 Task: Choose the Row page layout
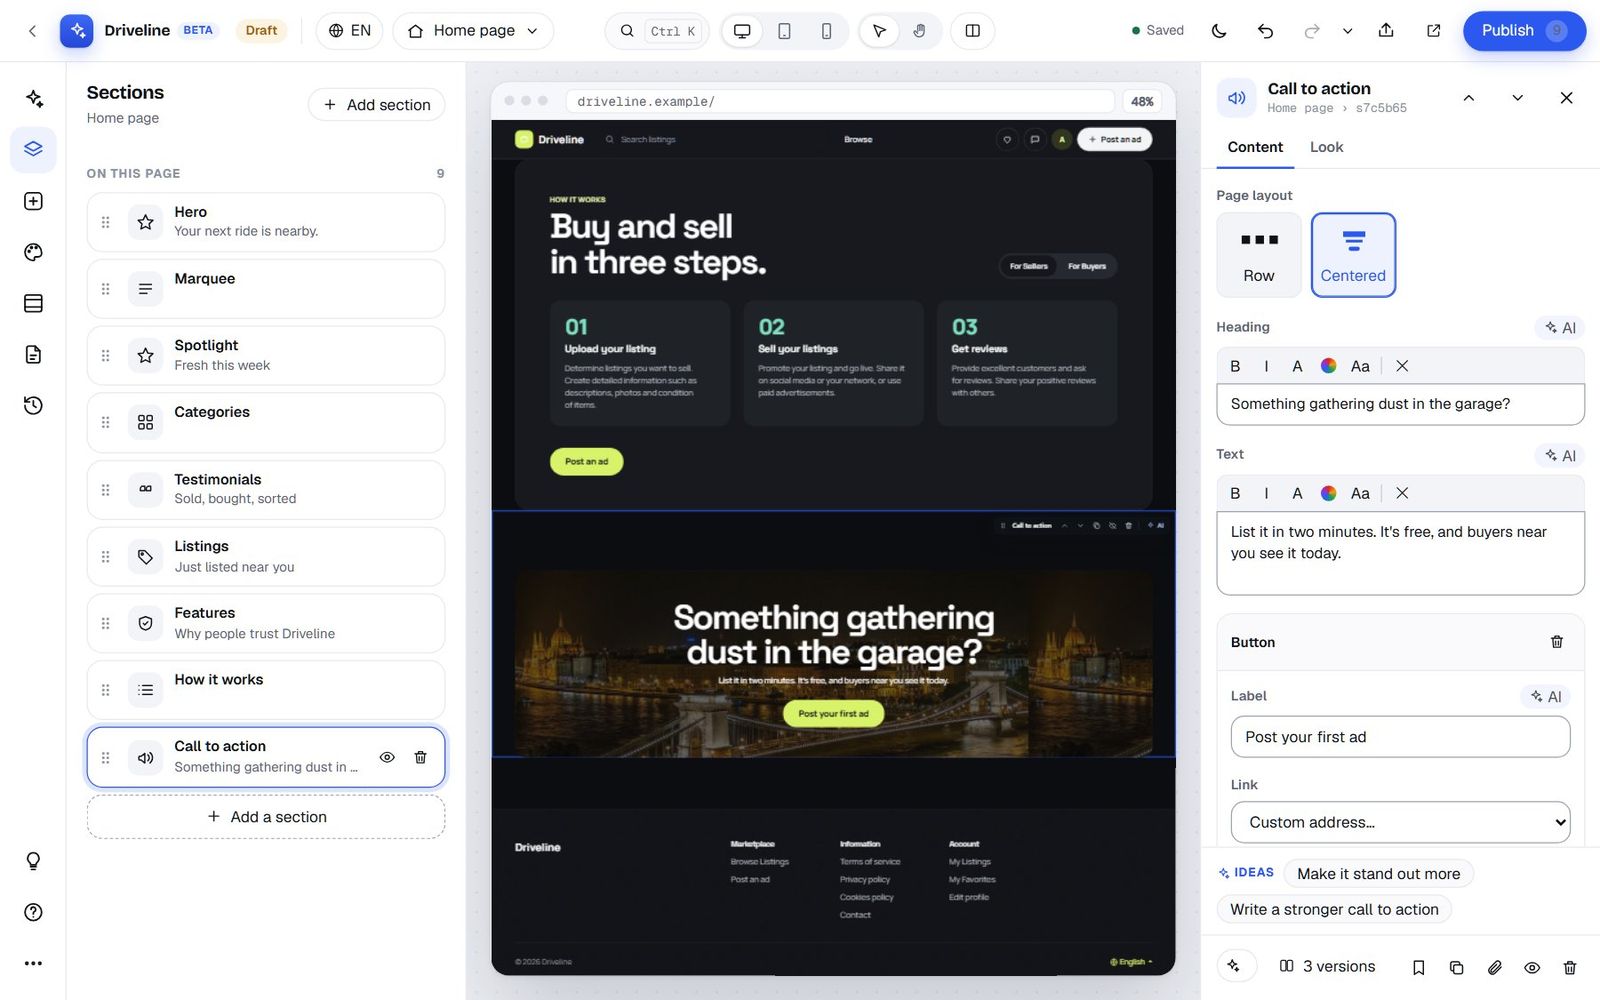point(1259,255)
